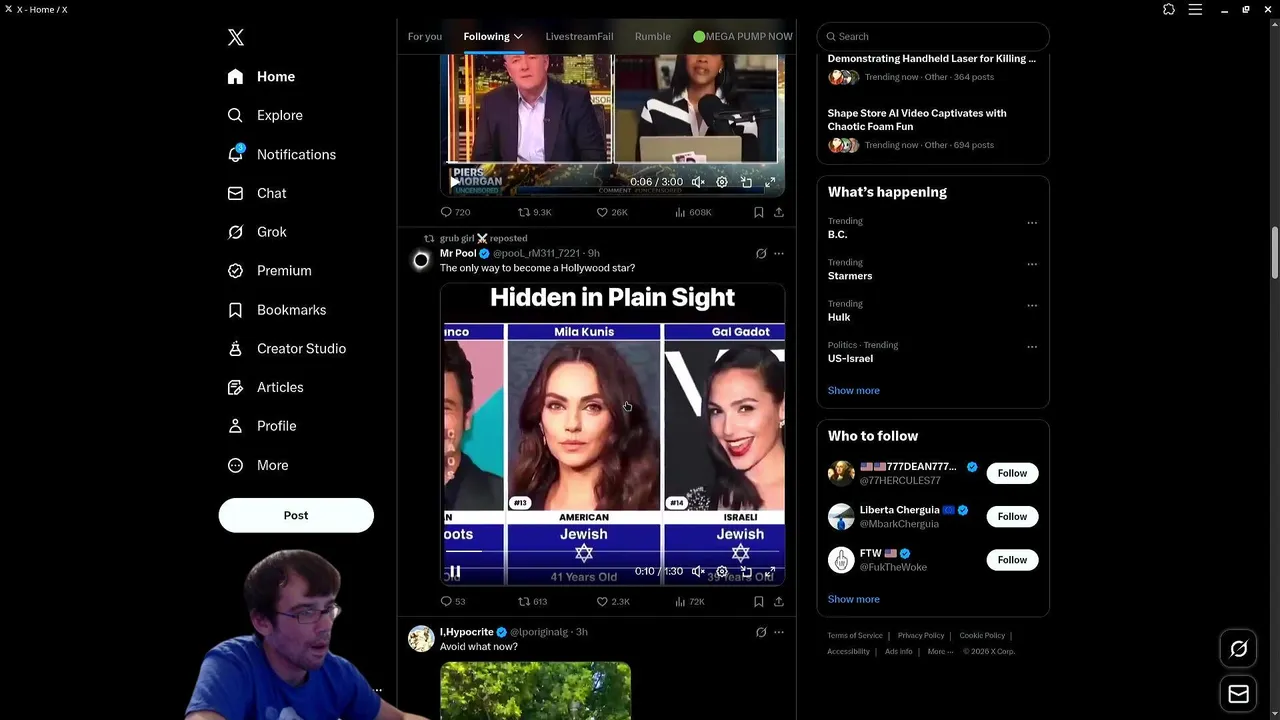Open Bookmarks from sidebar
This screenshot has width=1280, height=720.
pyautogui.click(x=276, y=310)
